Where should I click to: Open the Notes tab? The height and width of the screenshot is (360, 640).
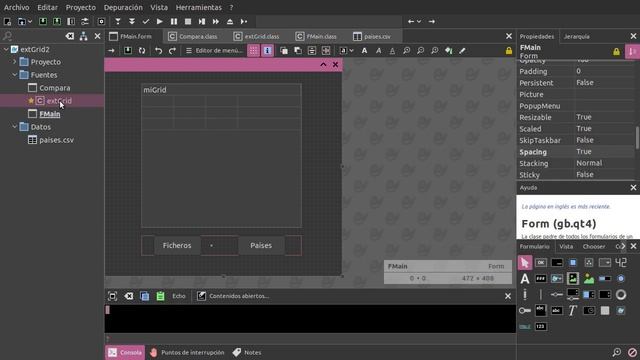pyautogui.click(x=247, y=352)
